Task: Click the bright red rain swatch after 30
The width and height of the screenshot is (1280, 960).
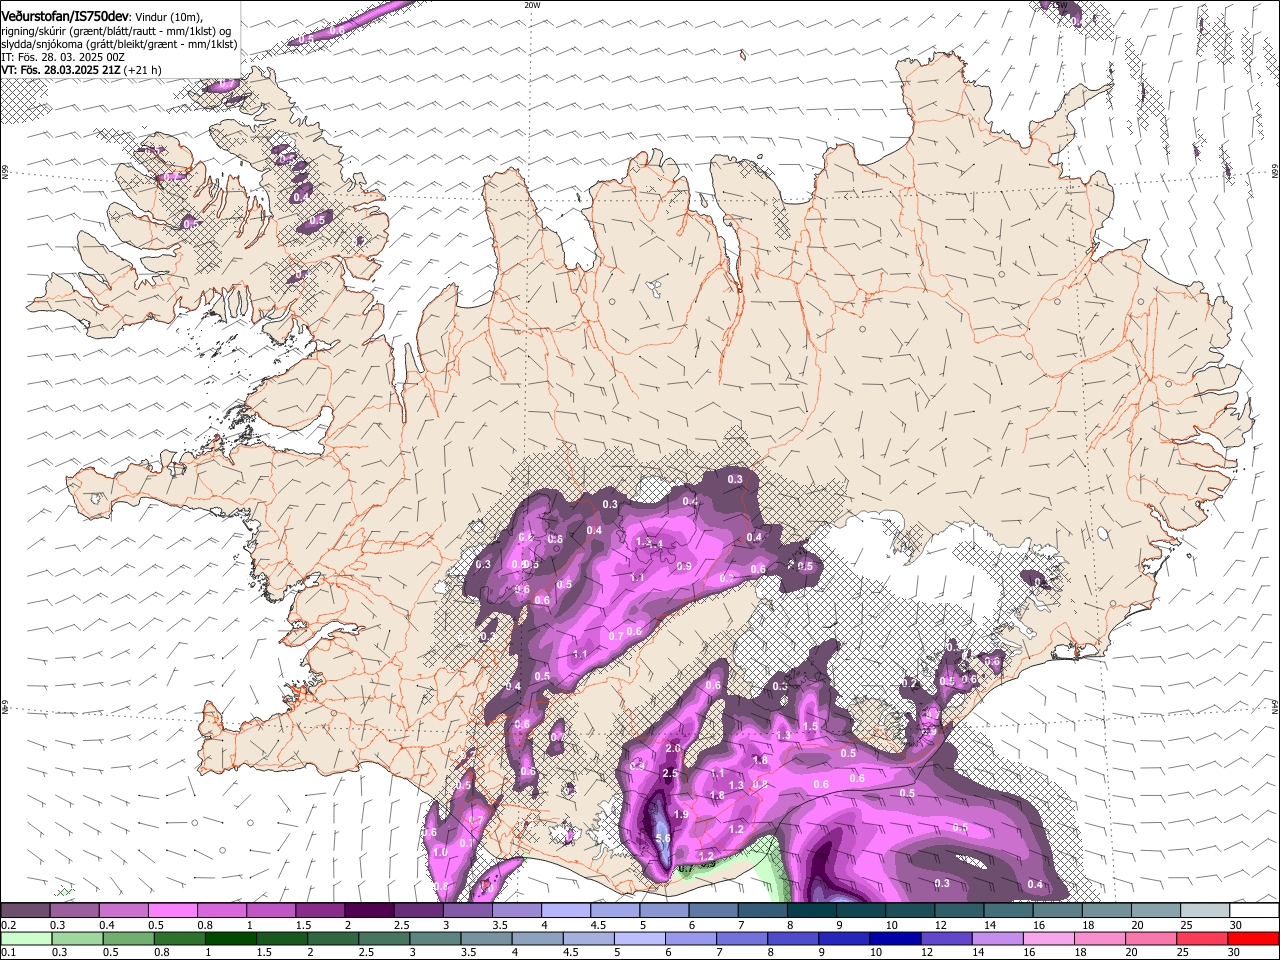Action: (x=1253, y=938)
